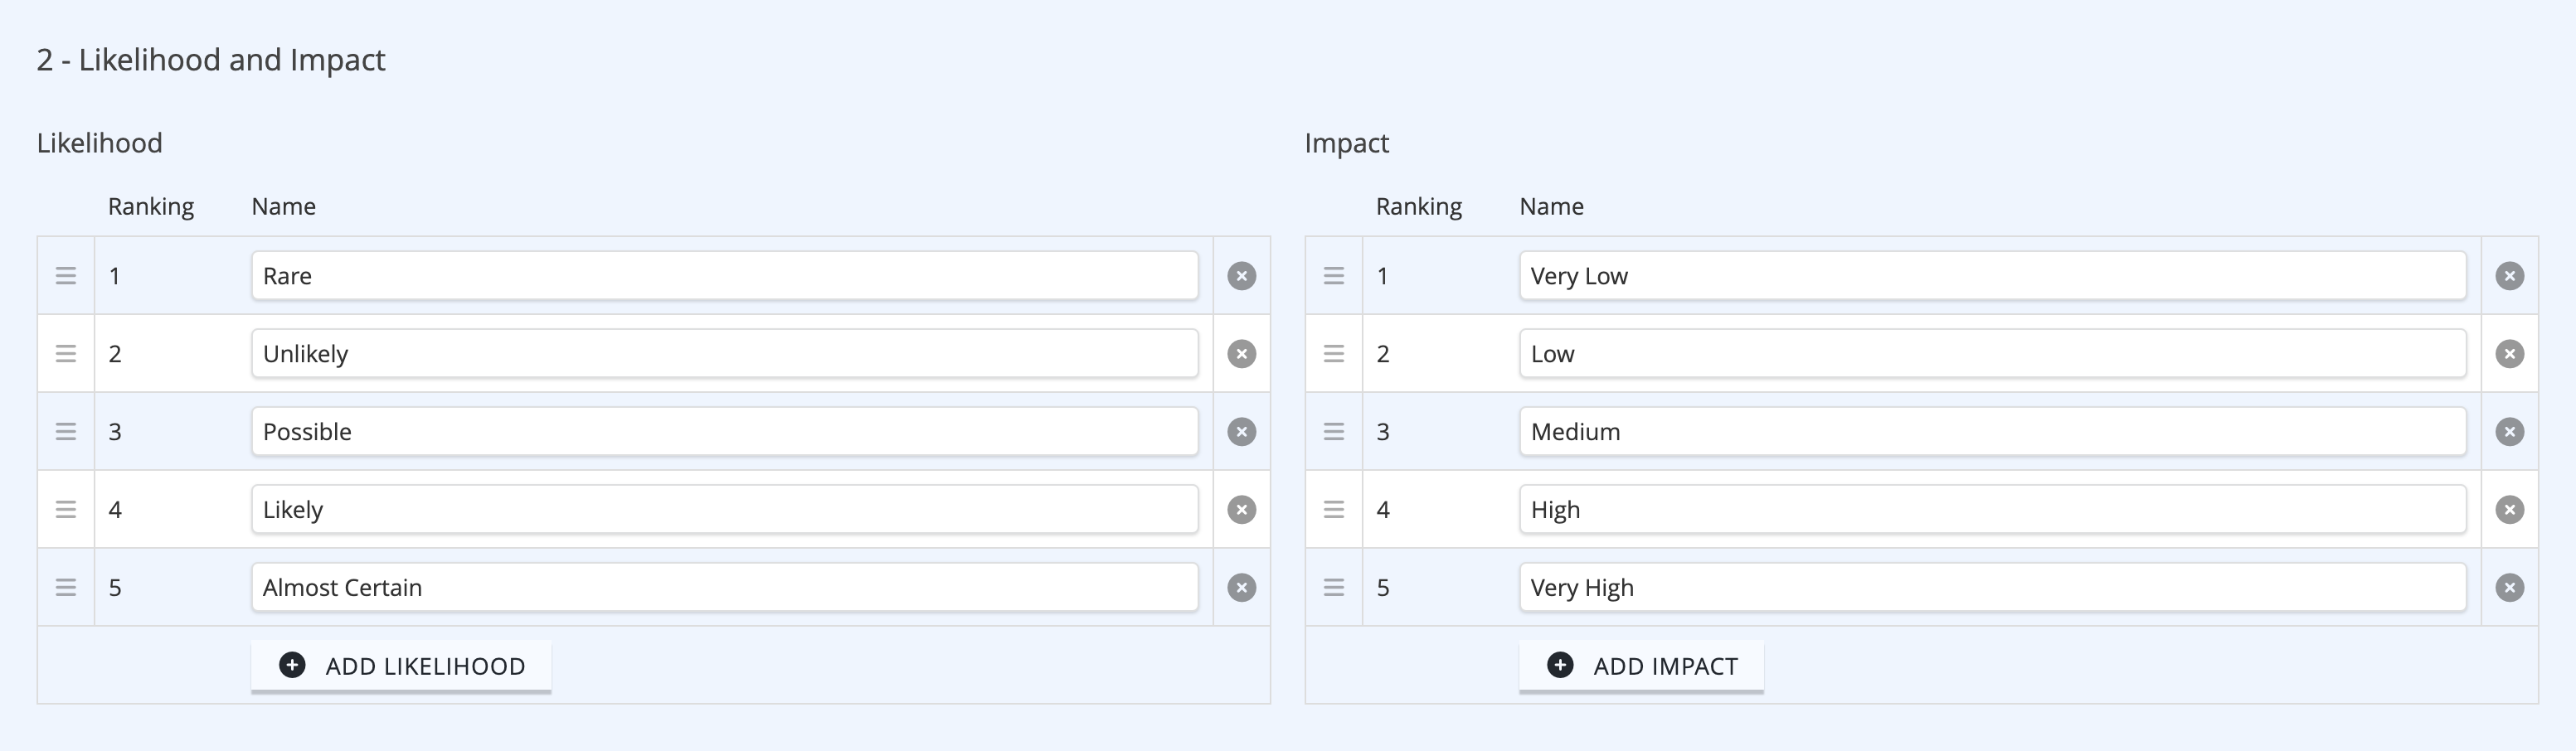
Task: Remove the Rare likelihood row
Action: [1241, 276]
